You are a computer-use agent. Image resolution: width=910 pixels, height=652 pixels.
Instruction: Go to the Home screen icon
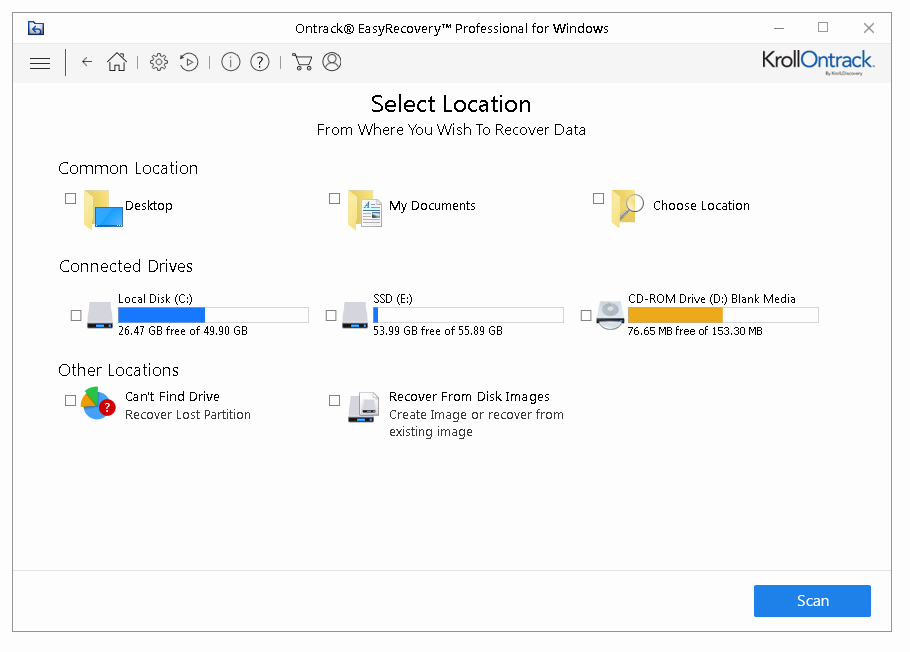coord(117,62)
